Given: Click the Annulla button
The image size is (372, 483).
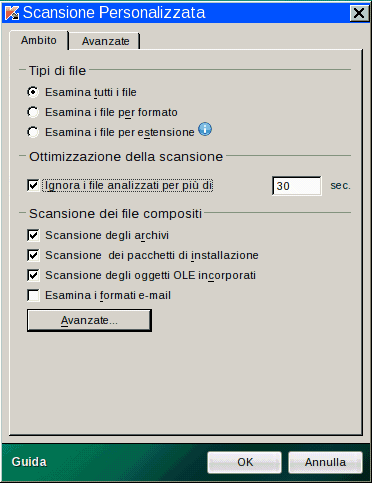Looking at the screenshot, I should click(325, 462).
